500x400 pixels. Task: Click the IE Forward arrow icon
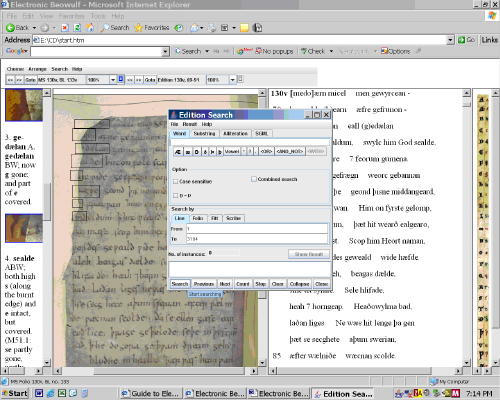click(45, 28)
